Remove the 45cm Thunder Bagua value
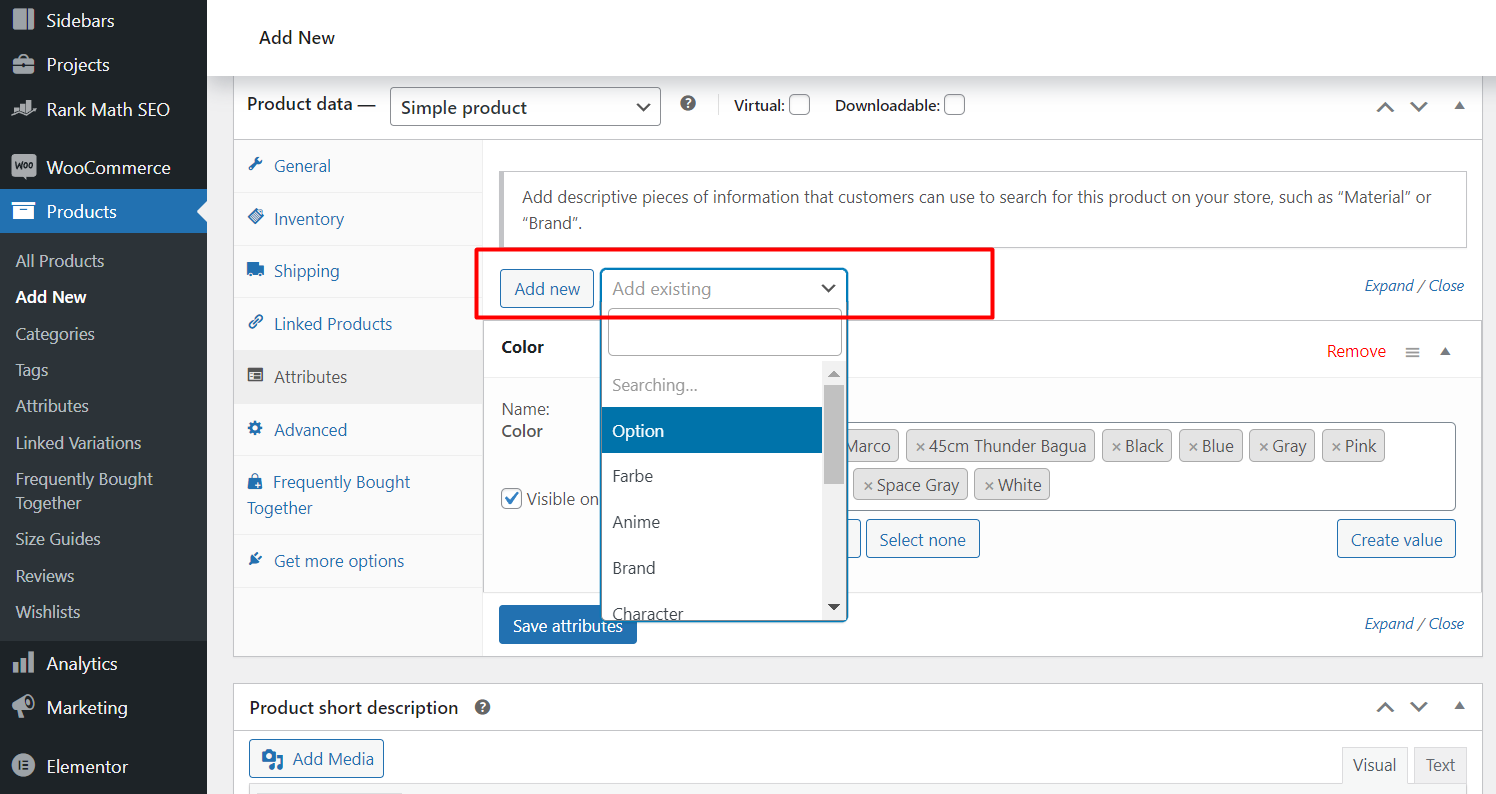This screenshot has height=794, width=1496. pyautogui.click(x=920, y=447)
